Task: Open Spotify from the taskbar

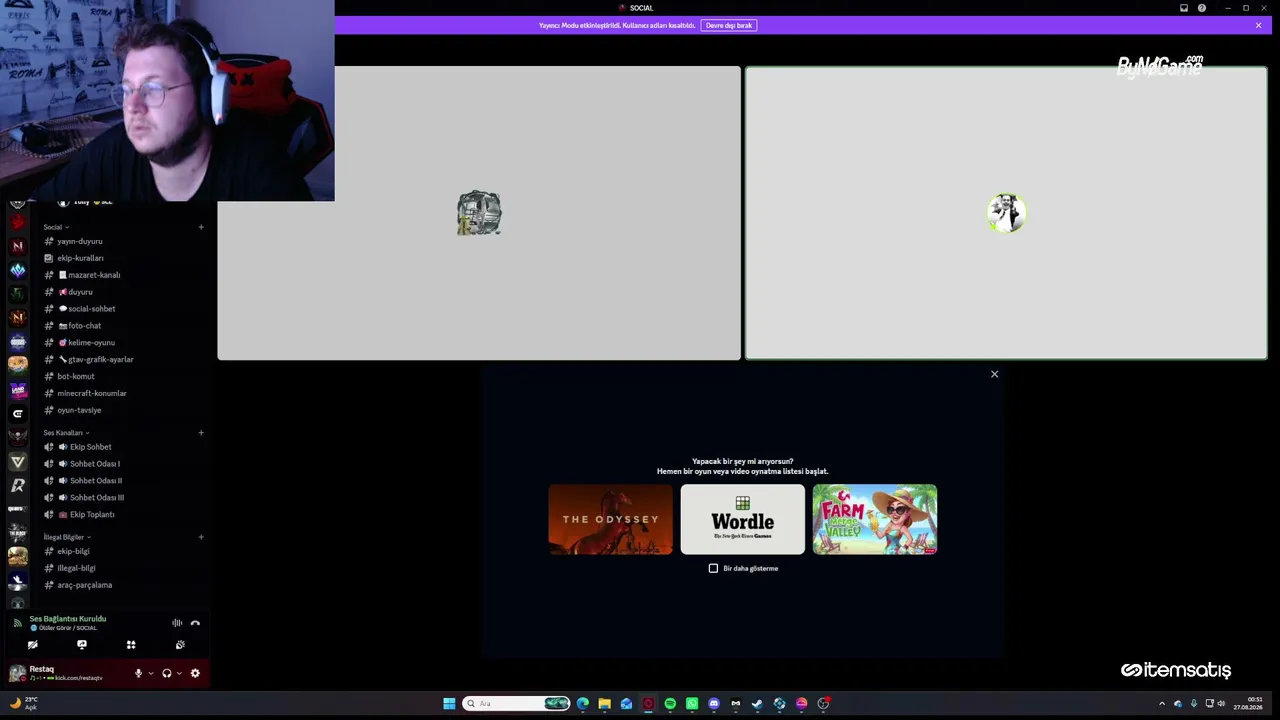Action: pyautogui.click(x=670, y=703)
